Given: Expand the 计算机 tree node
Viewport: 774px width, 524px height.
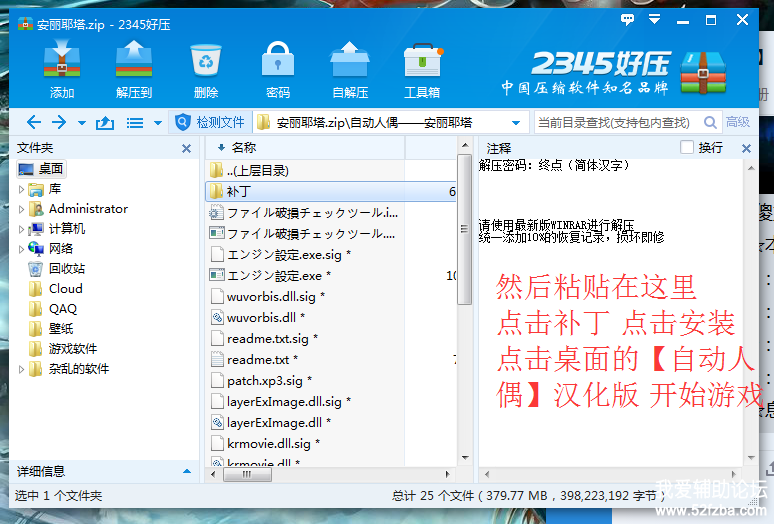Looking at the screenshot, I should point(21,229).
